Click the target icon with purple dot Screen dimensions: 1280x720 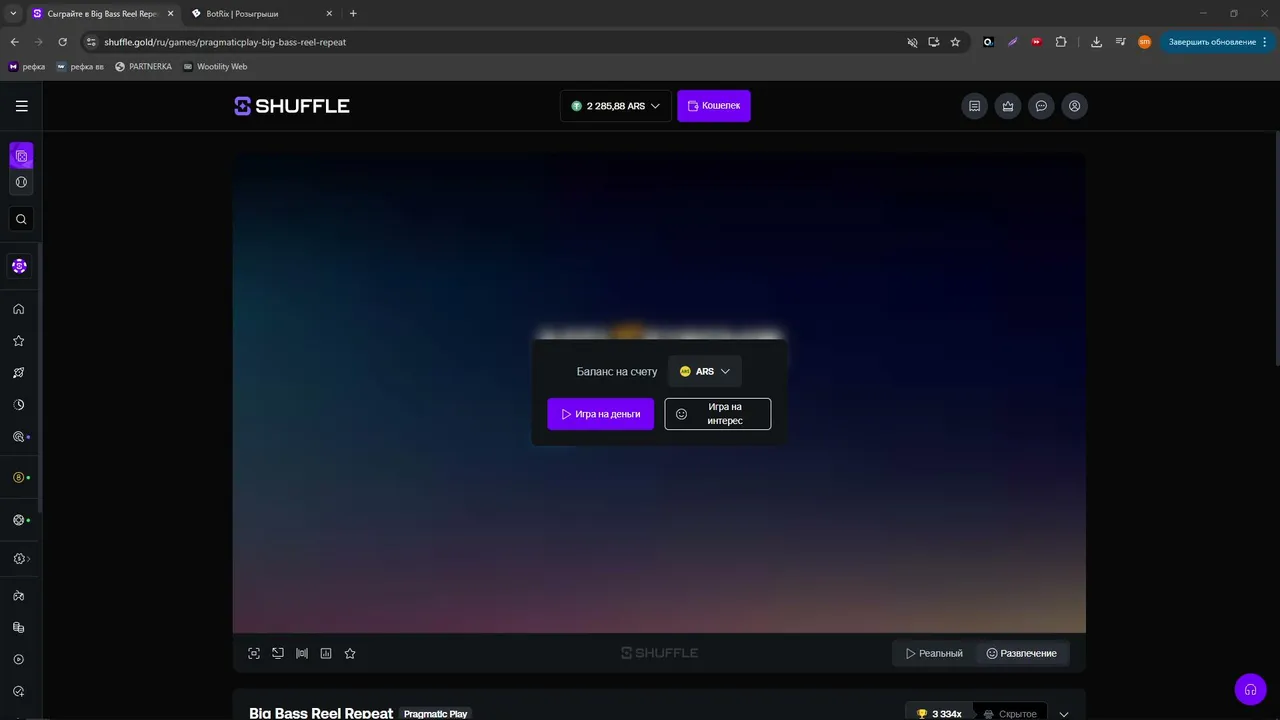18,437
